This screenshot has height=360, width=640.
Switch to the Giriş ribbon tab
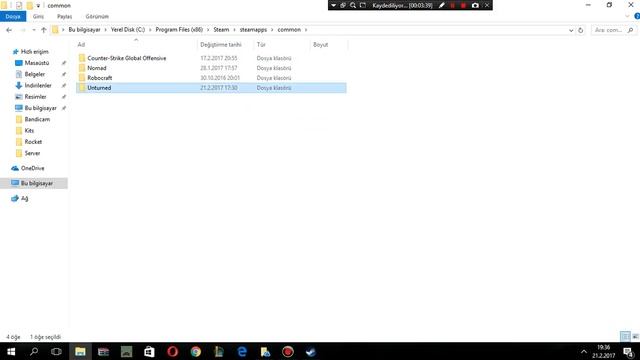pyautogui.click(x=38, y=16)
